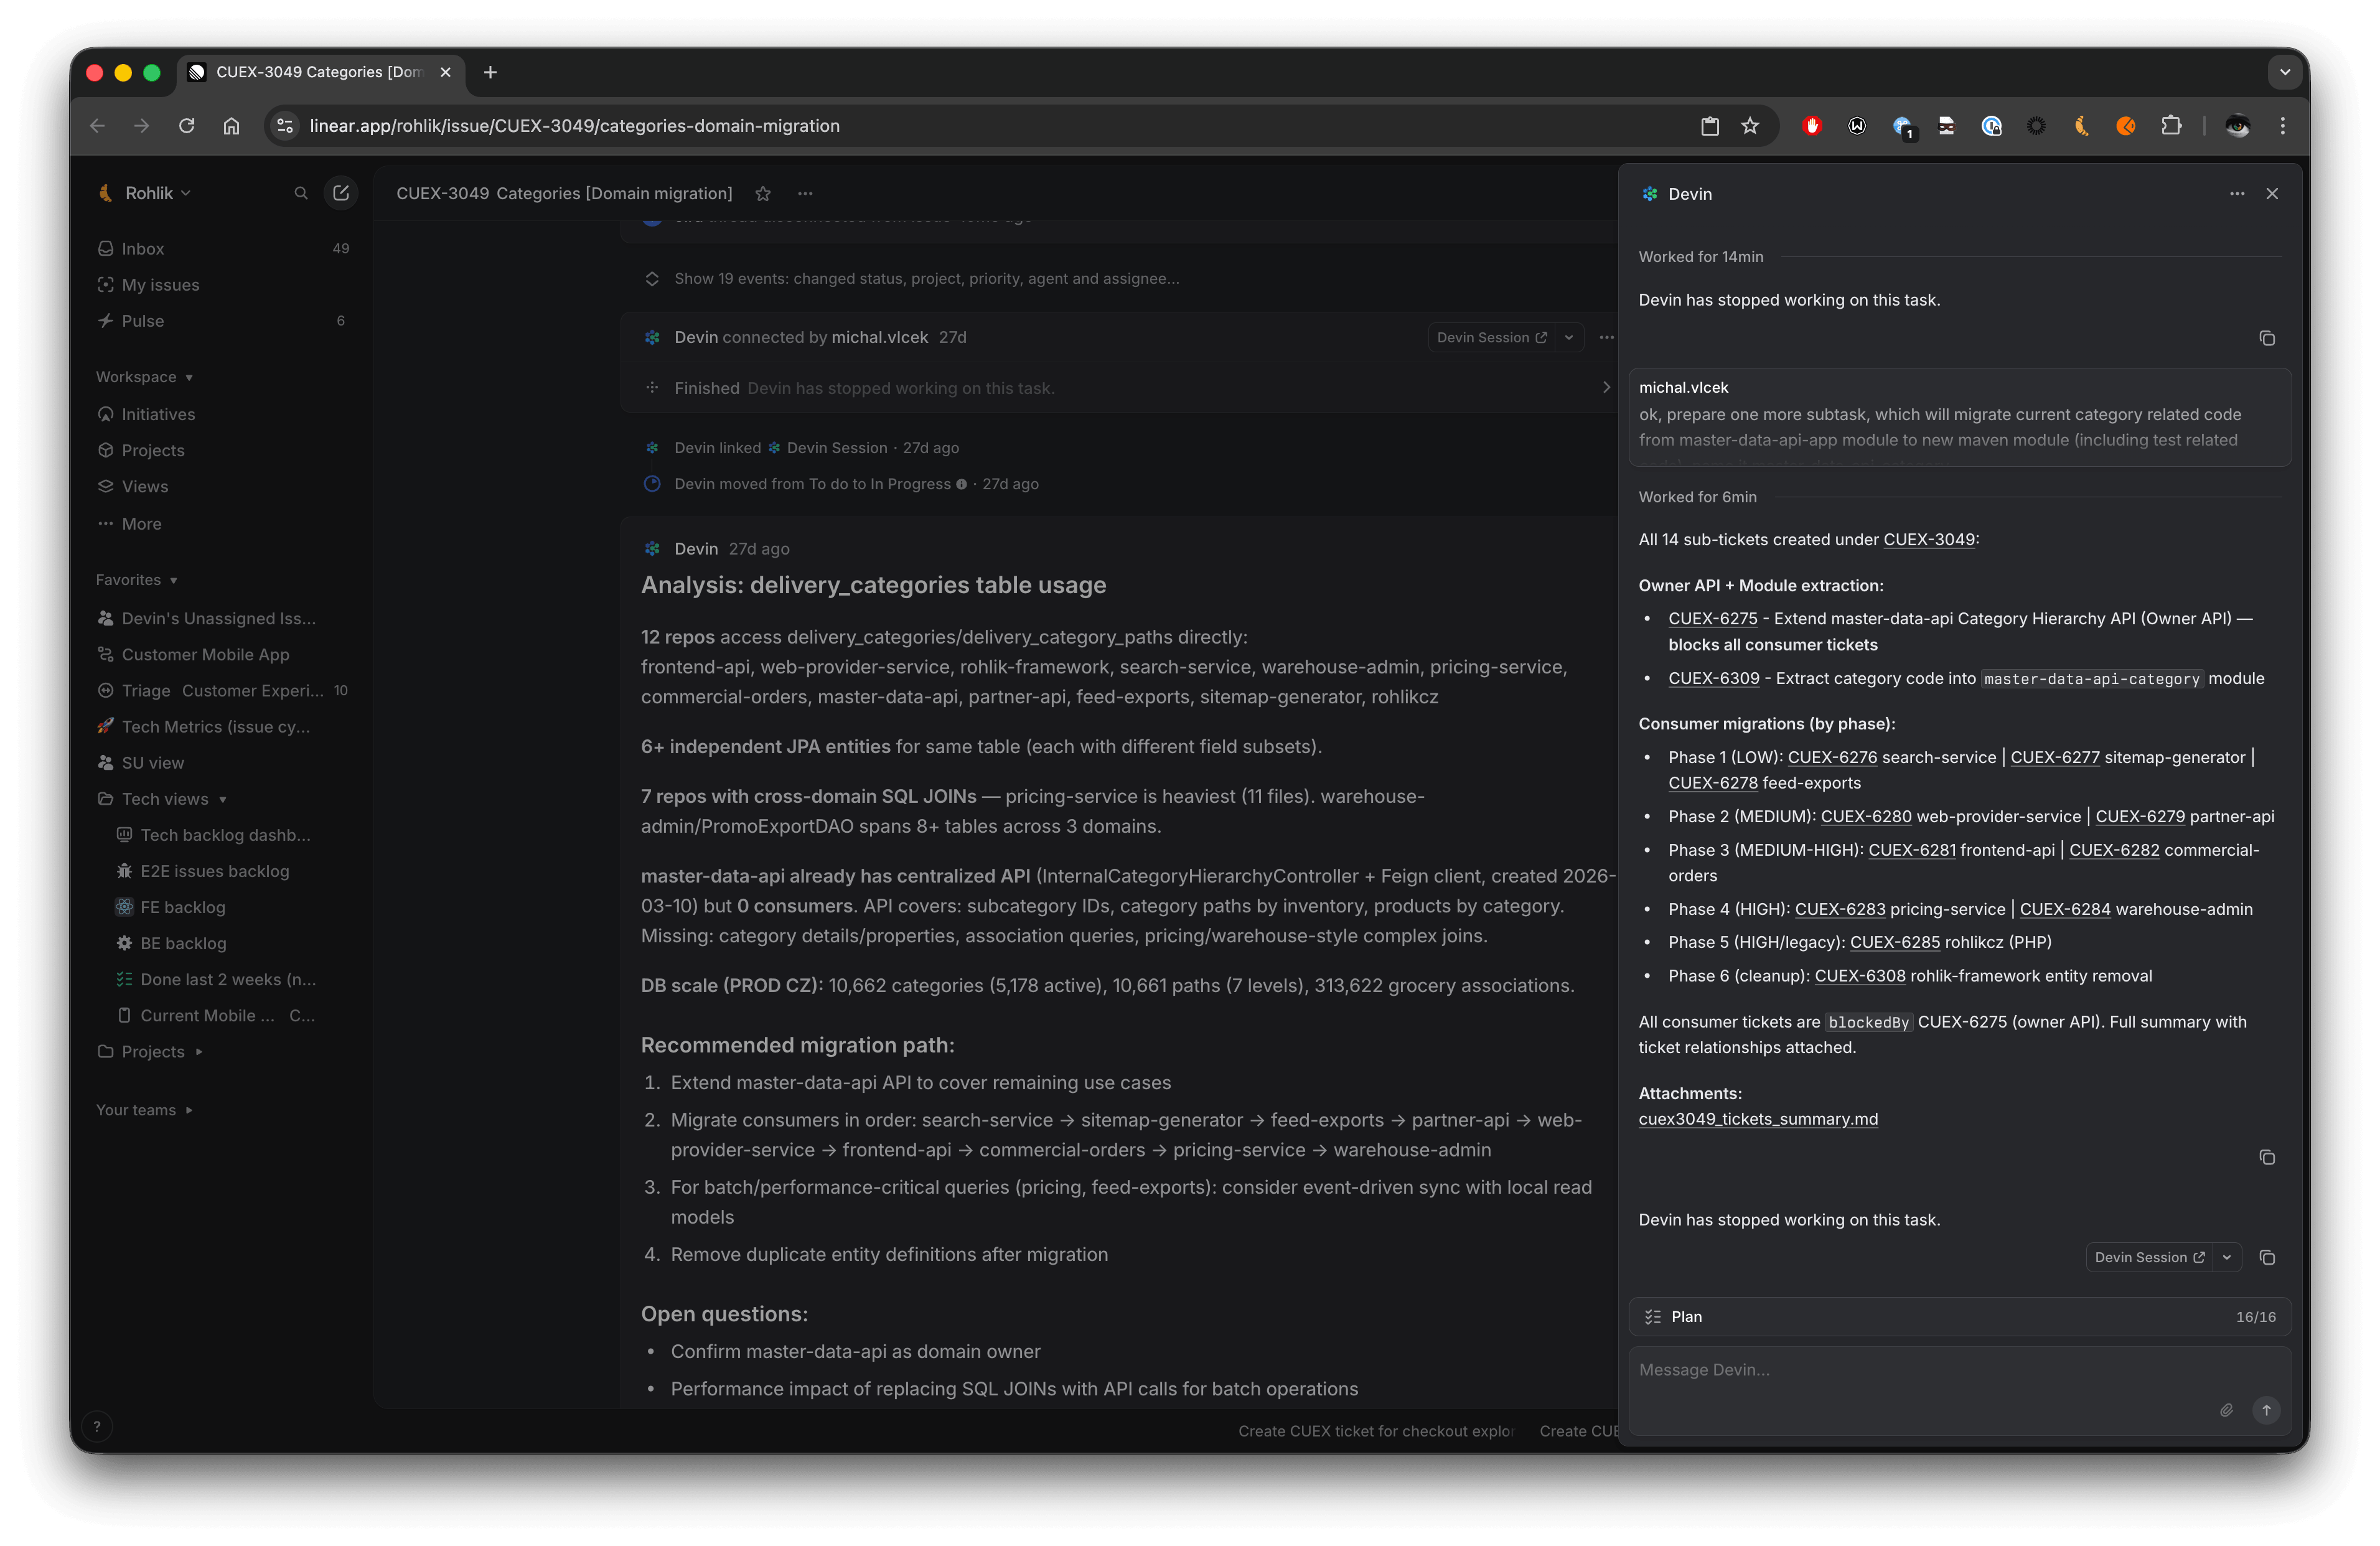Open the CUEX-6275 ticket link
Screen dimensions: 2380x1546
click(x=1712, y=619)
